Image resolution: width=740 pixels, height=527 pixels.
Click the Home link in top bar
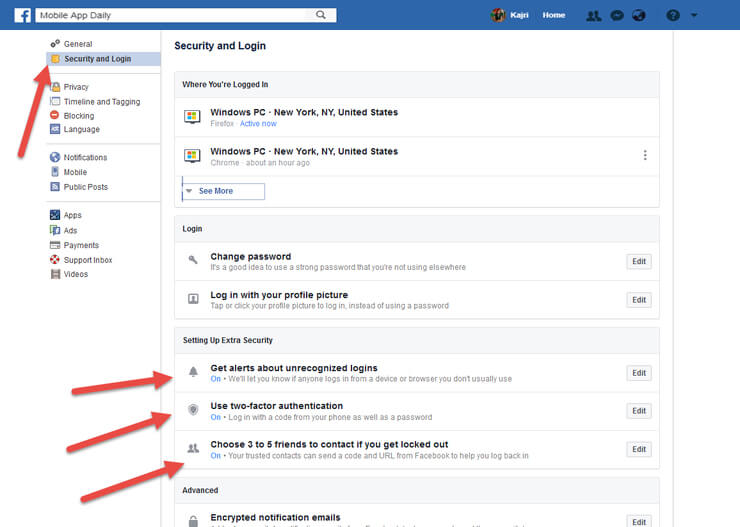click(x=554, y=15)
